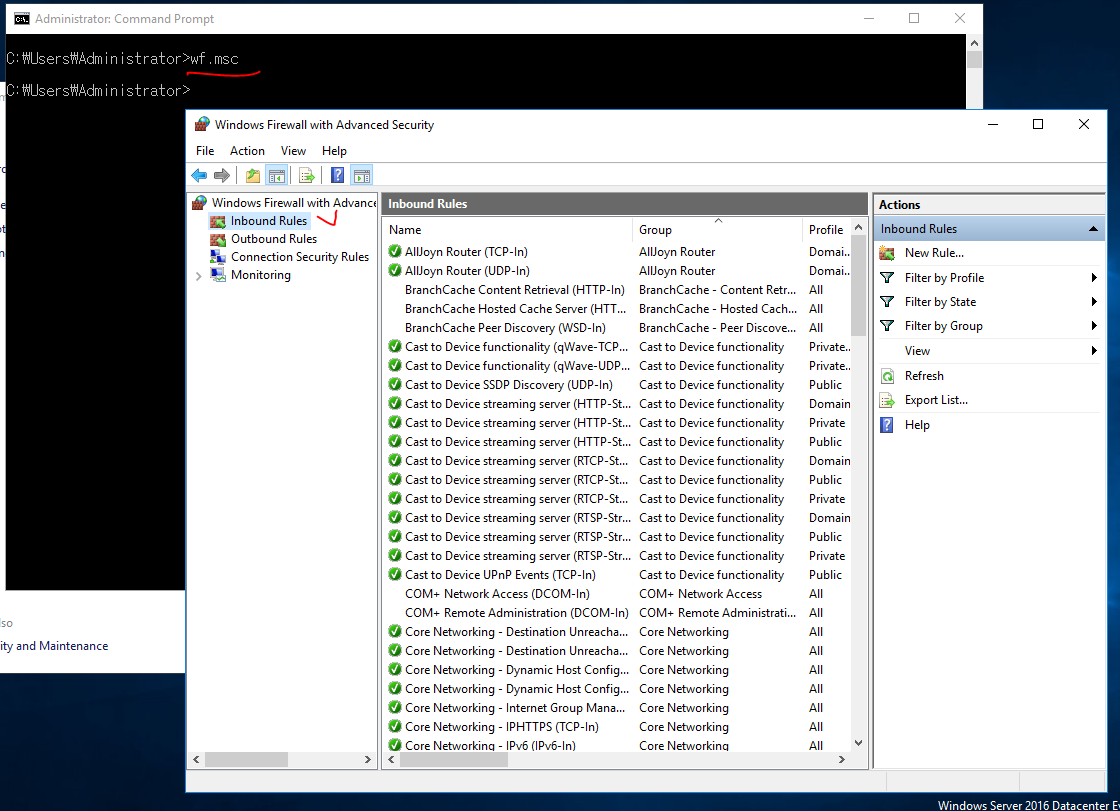Click the firewall icon in window title bar
This screenshot has width=1120, height=811.
pos(203,124)
